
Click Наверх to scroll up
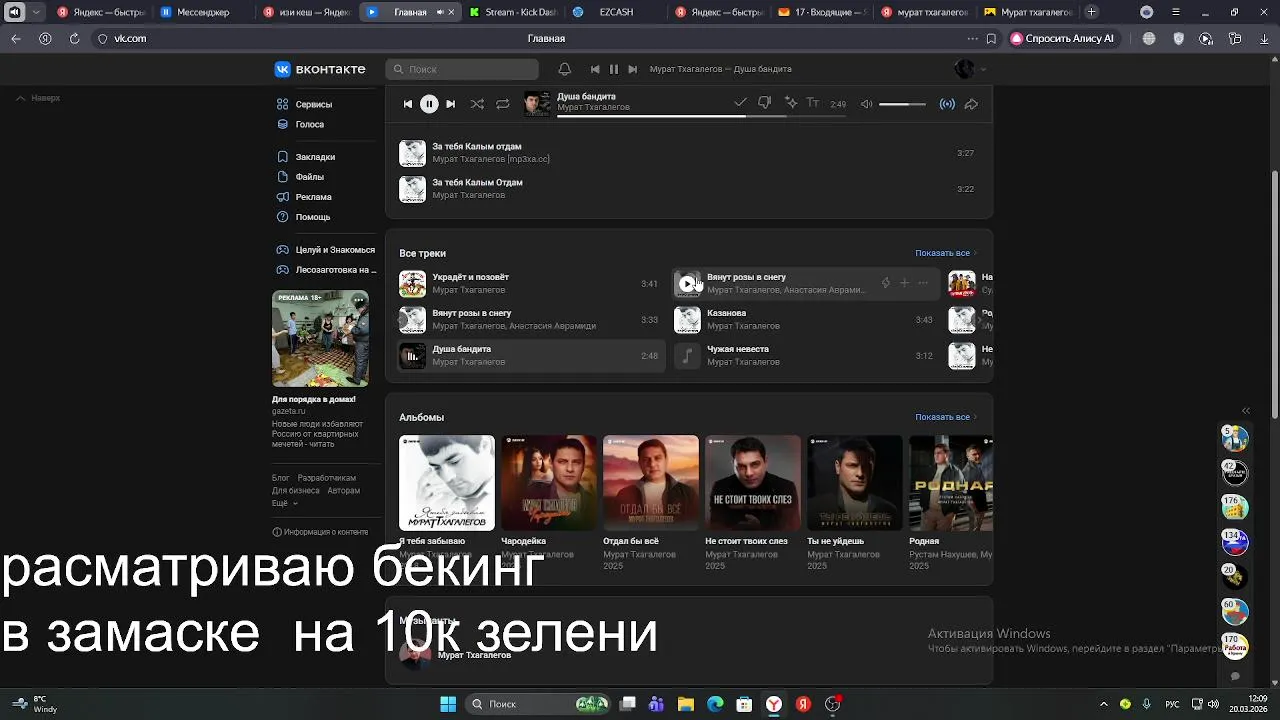[x=38, y=98]
